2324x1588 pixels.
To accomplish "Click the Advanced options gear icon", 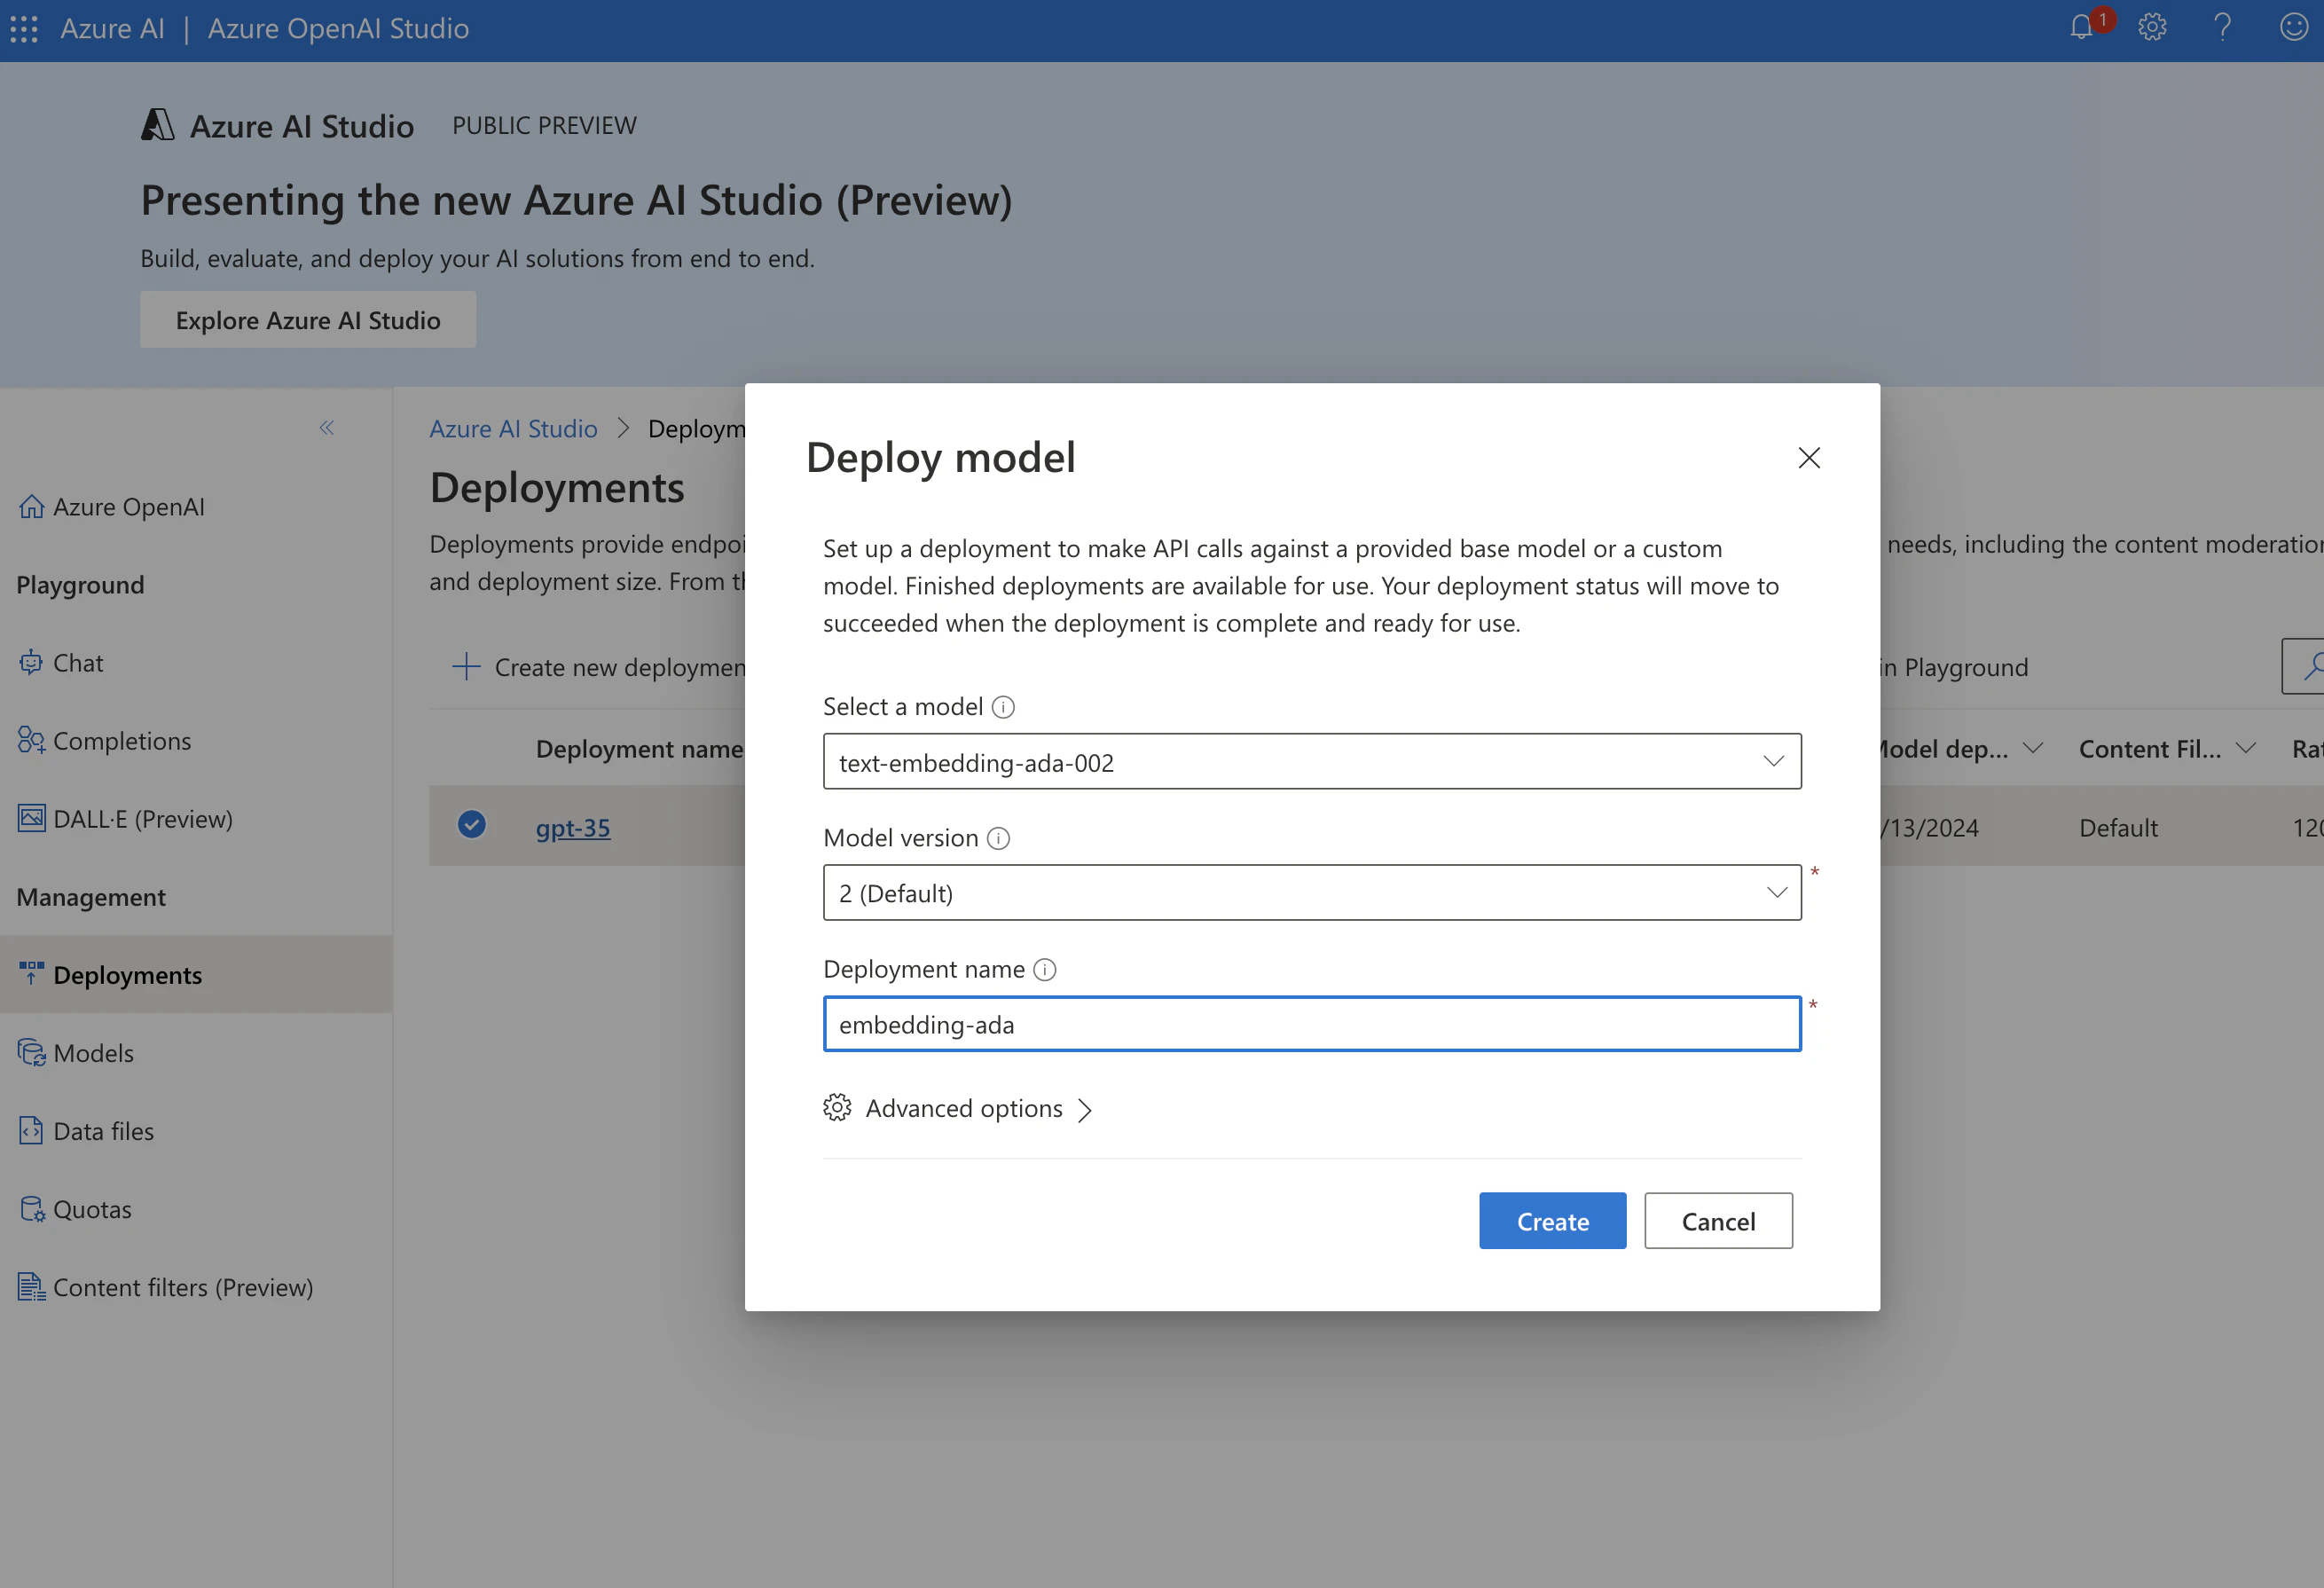I will click(837, 1108).
